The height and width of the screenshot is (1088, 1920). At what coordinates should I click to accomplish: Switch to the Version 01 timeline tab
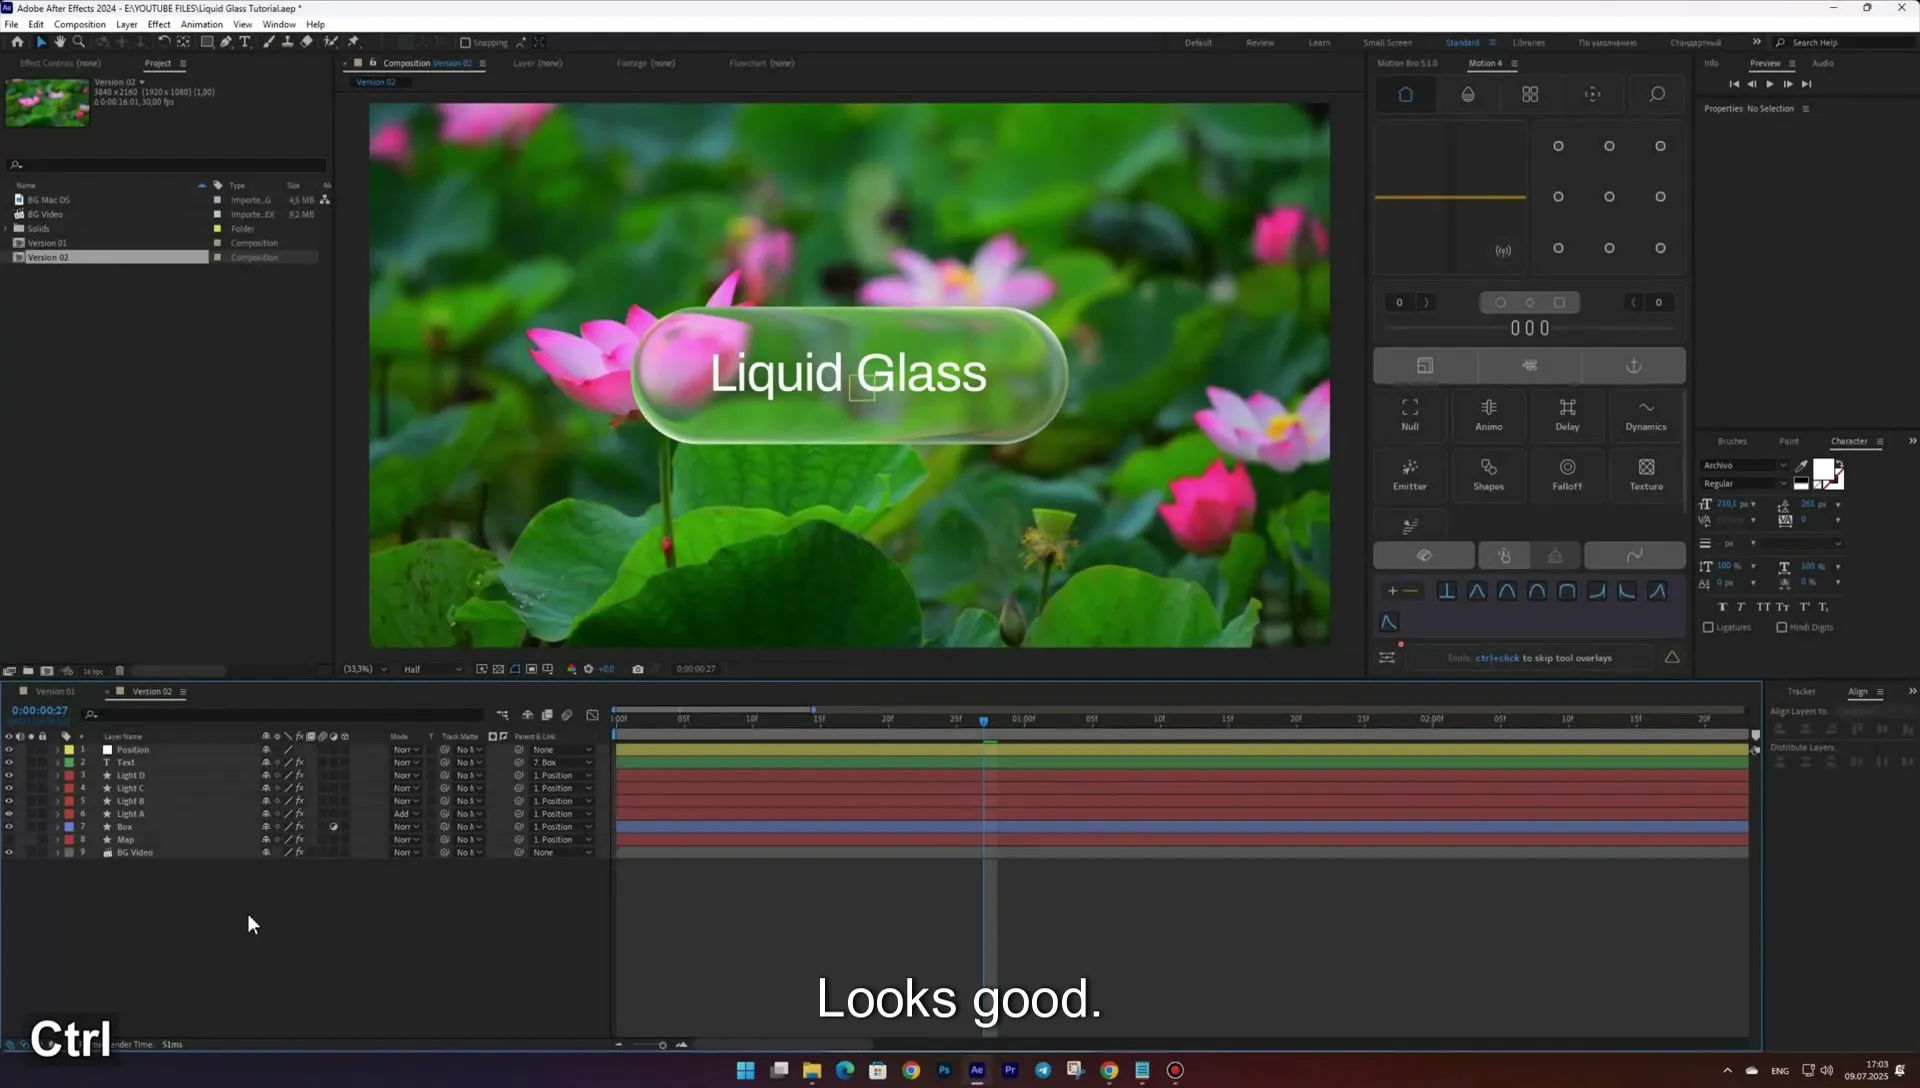point(55,692)
